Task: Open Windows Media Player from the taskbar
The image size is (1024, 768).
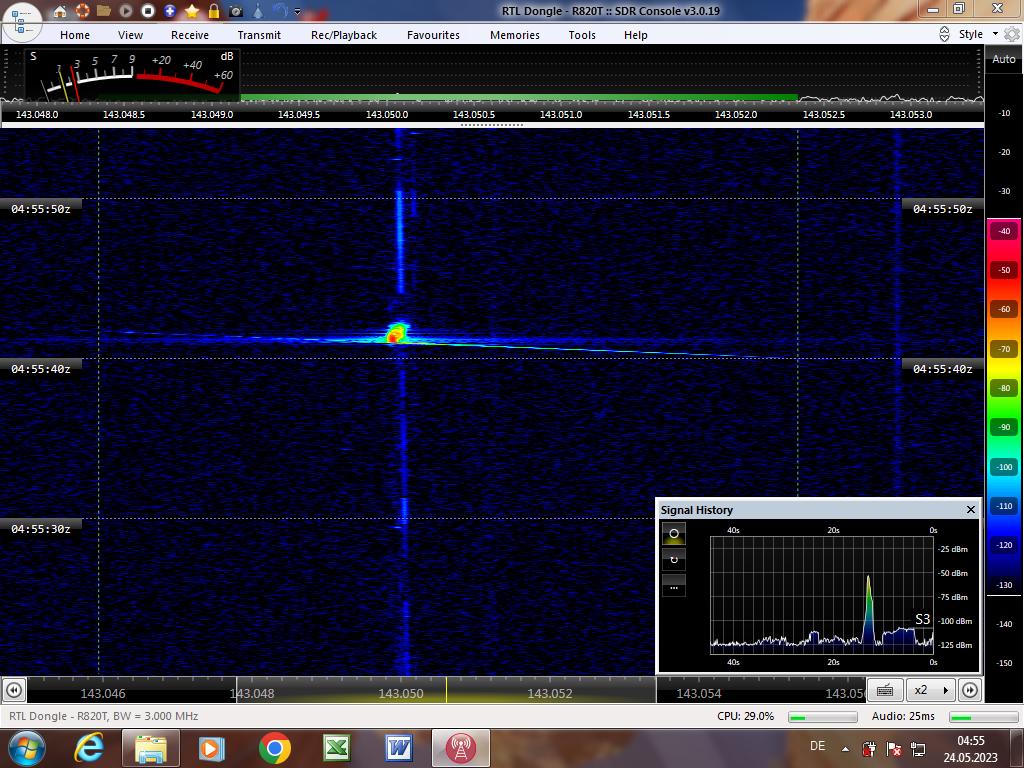Action: [x=211, y=748]
